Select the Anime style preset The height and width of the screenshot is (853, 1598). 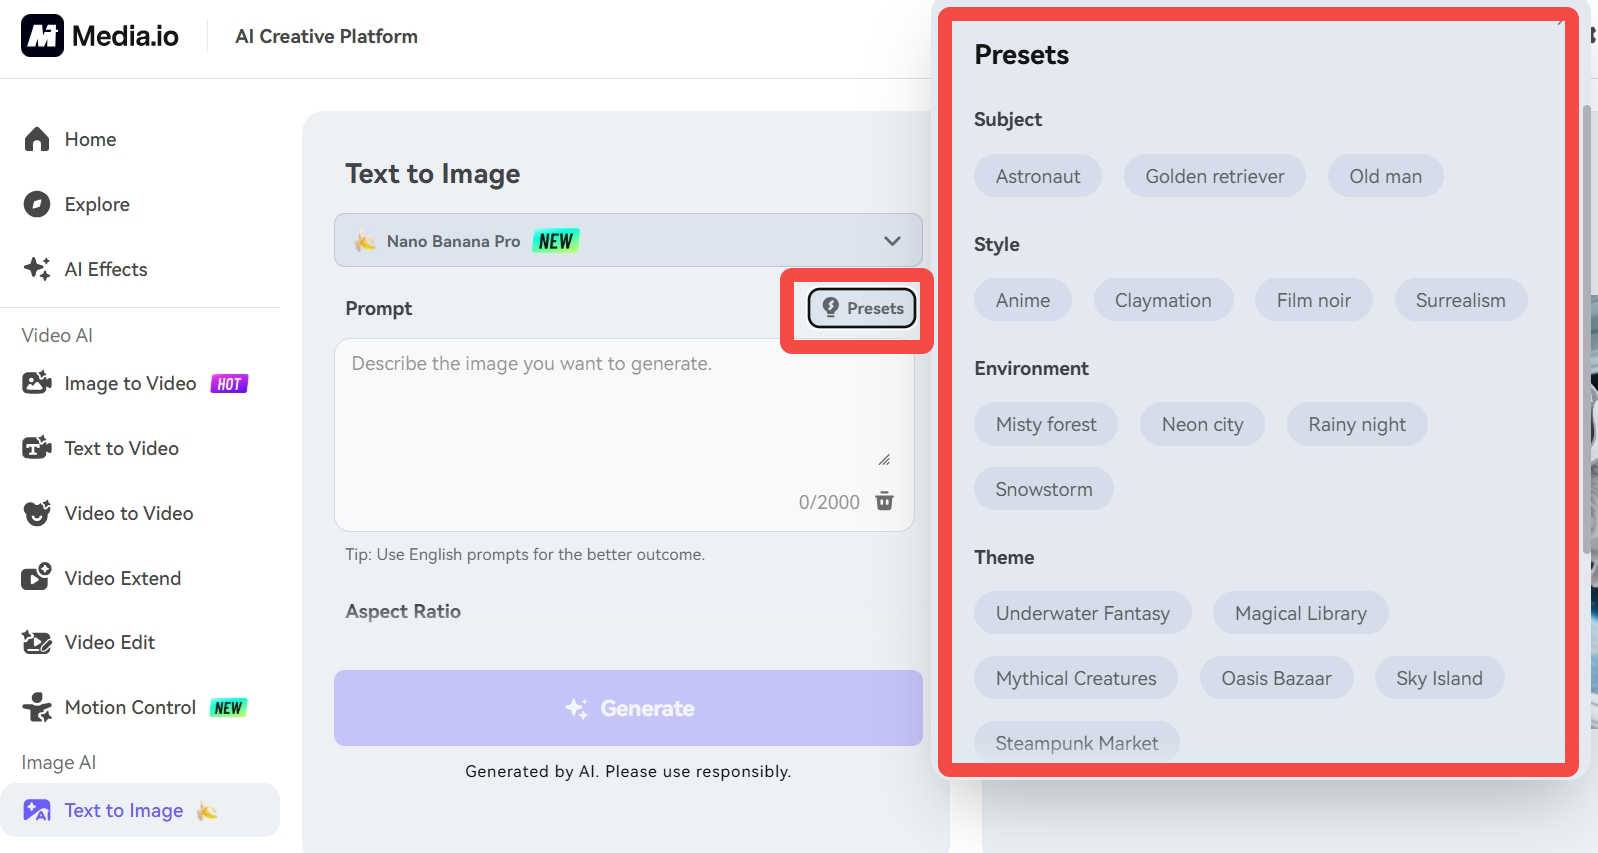click(1022, 300)
